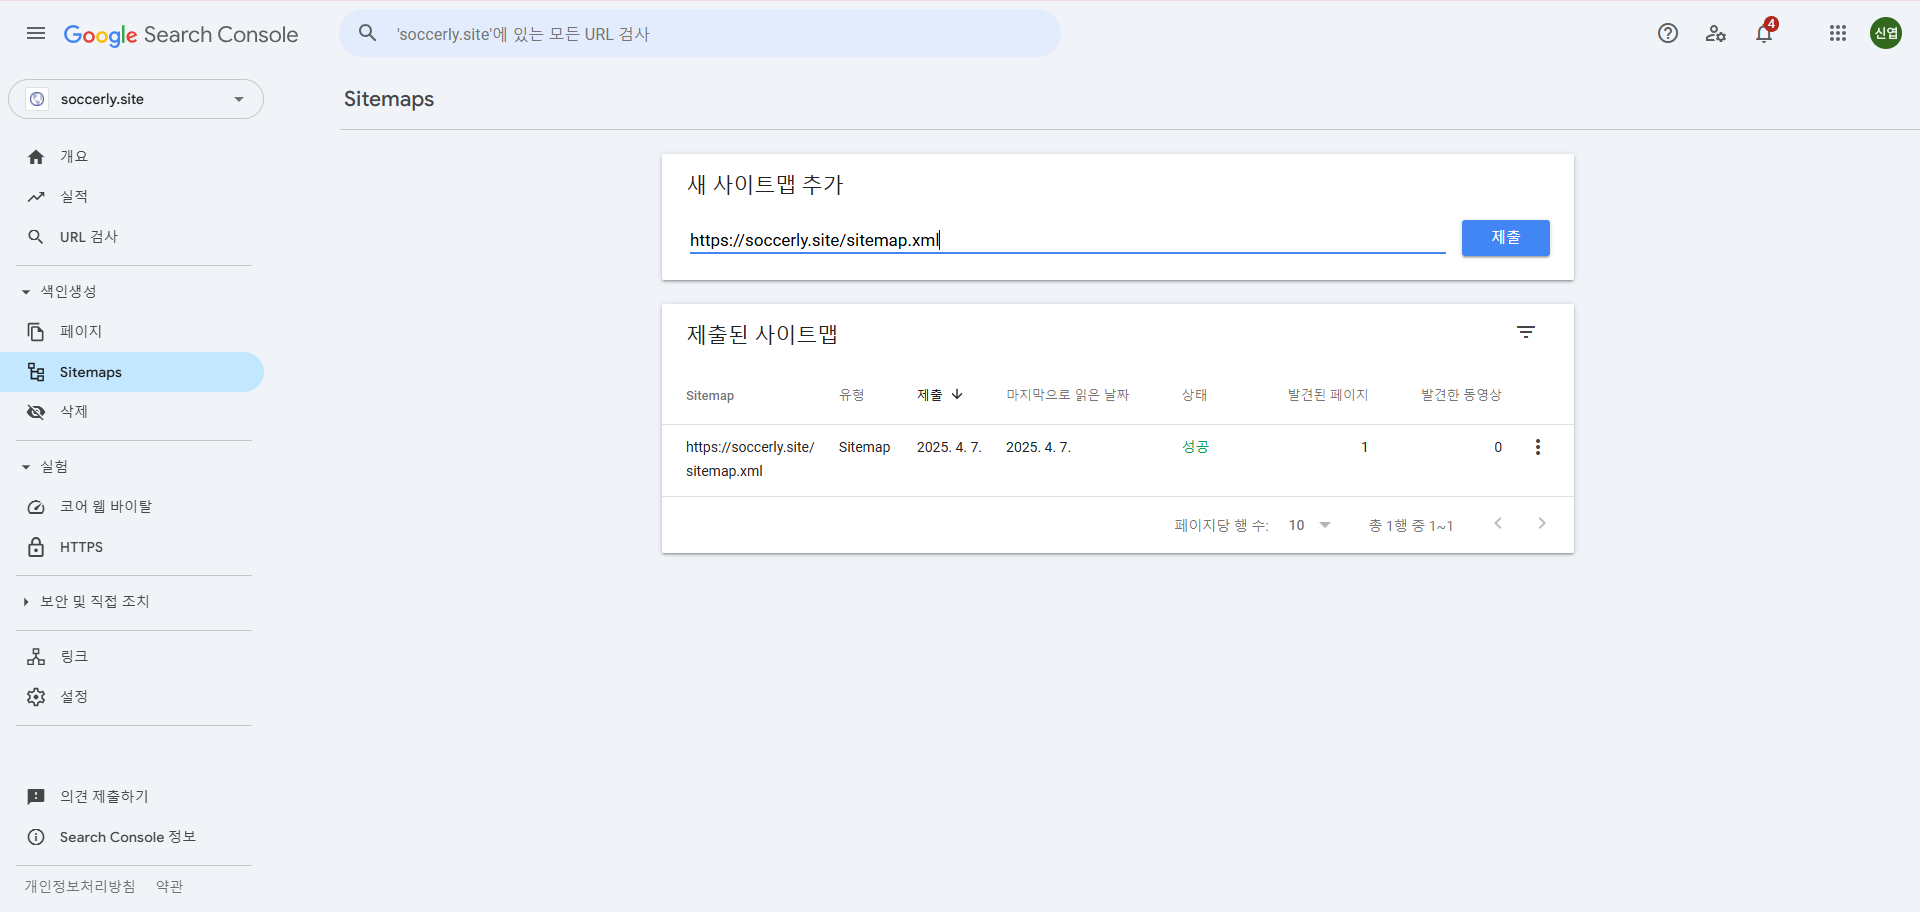Open 의견 제출하기 feedback
The width and height of the screenshot is (1920, 912).
point(104,797)
